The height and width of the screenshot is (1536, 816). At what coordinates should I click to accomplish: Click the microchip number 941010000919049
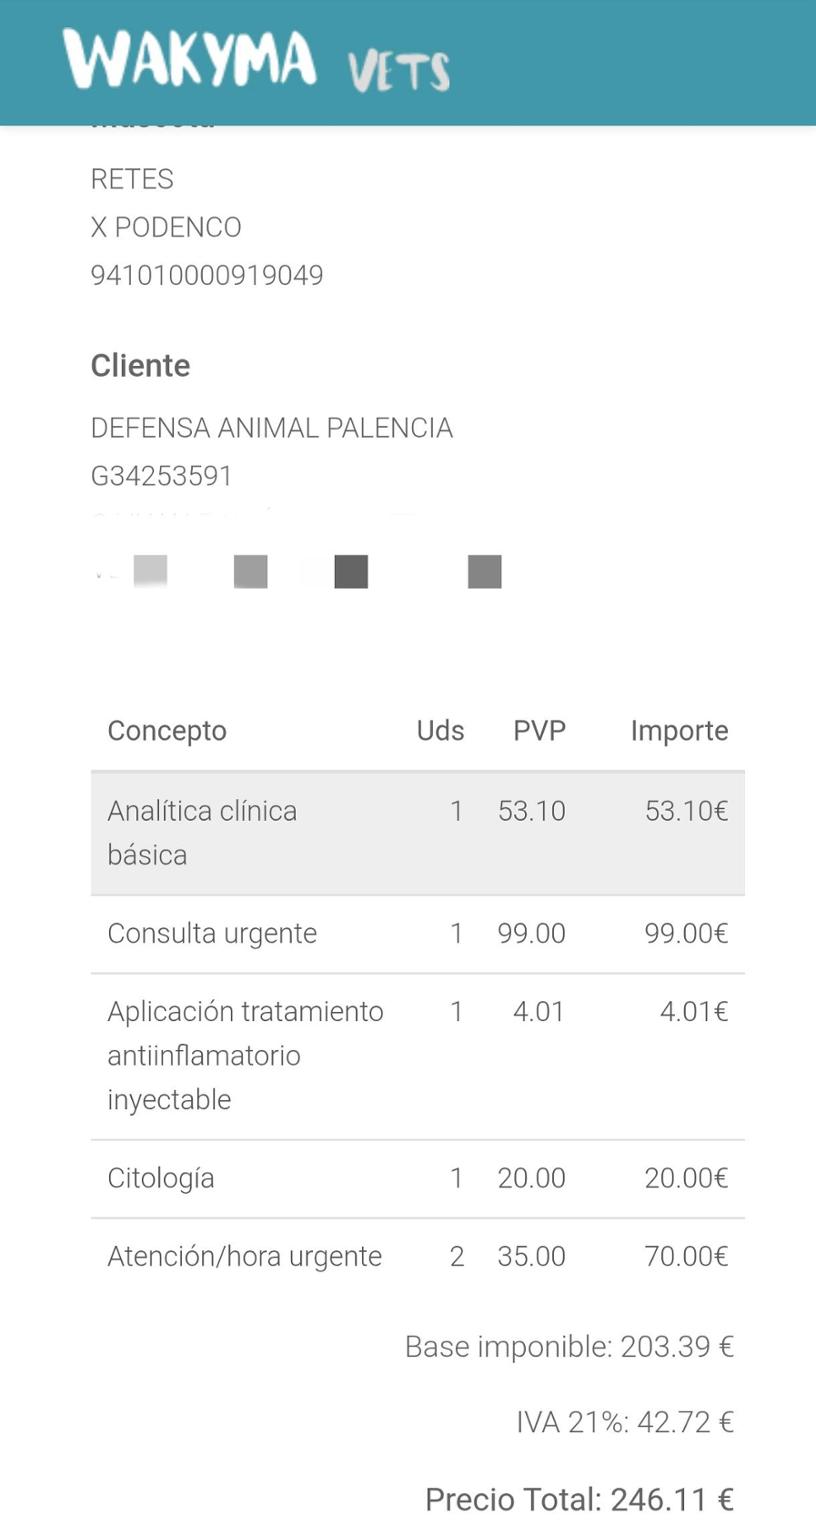click(x=207, y=275)
